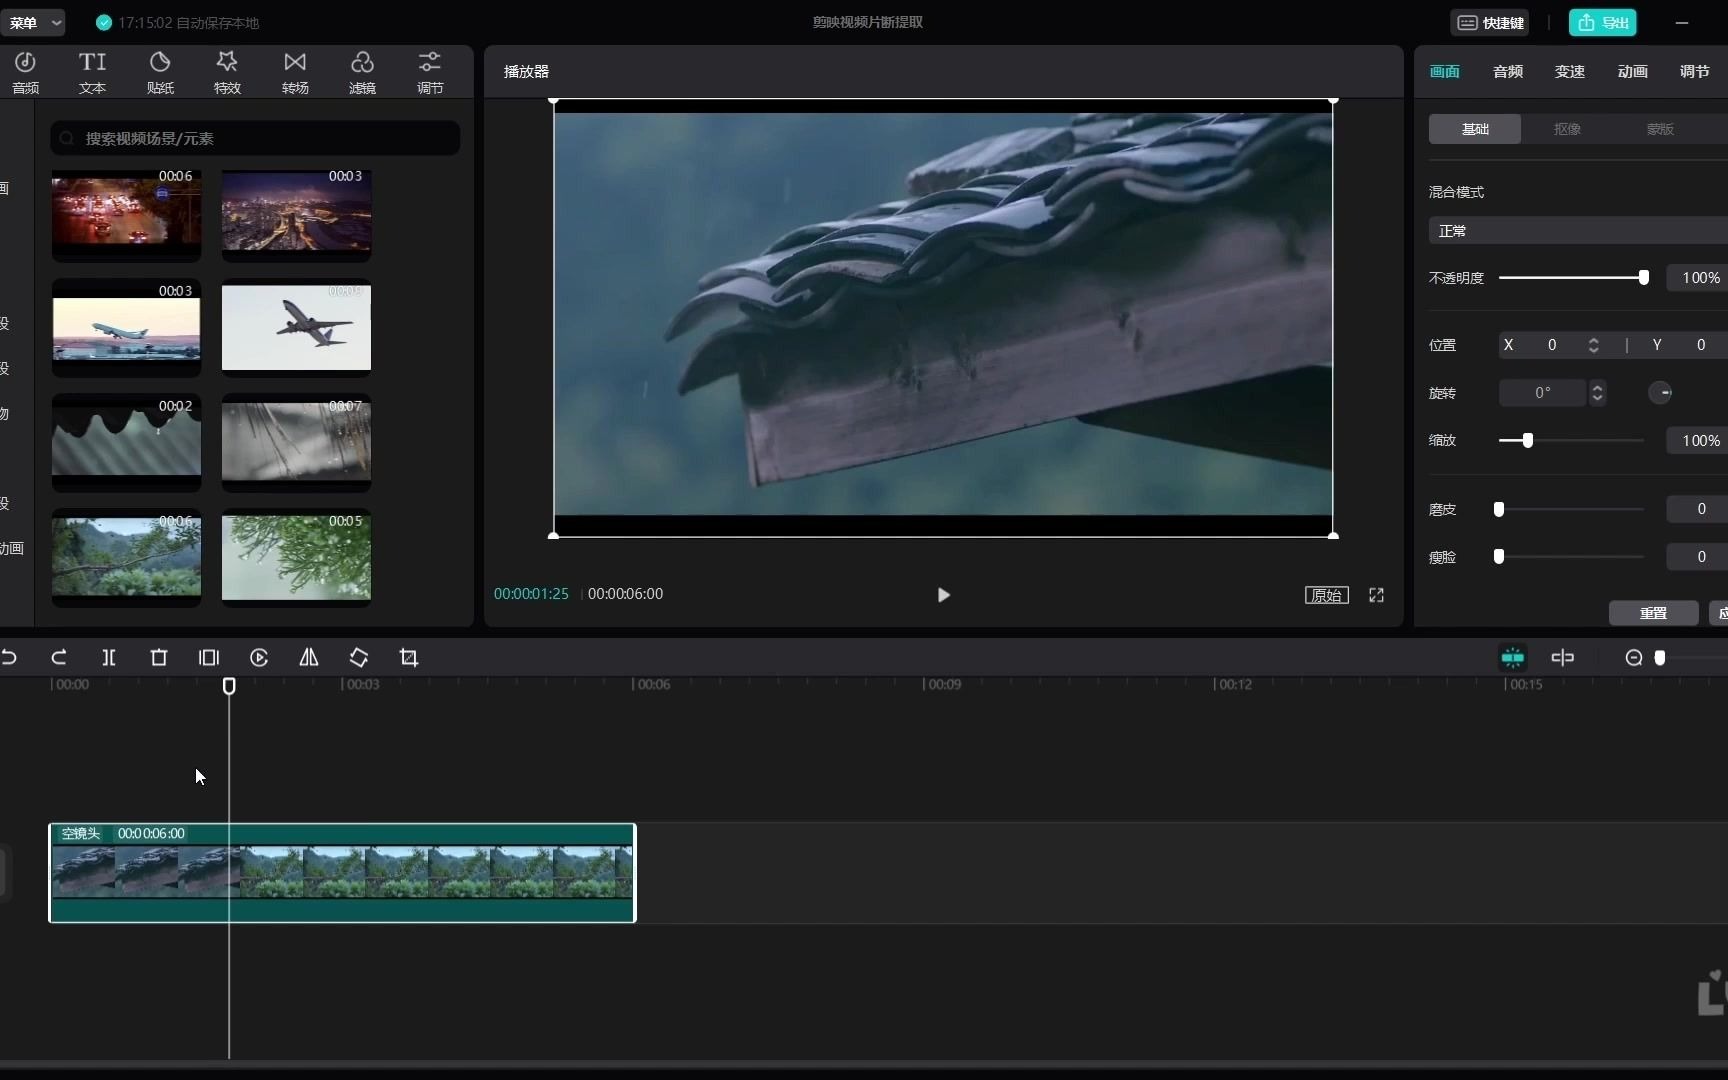Open the 特效 effects panel
Viewport: 1728px width, 1080px height.
click(x=227, y=73)
